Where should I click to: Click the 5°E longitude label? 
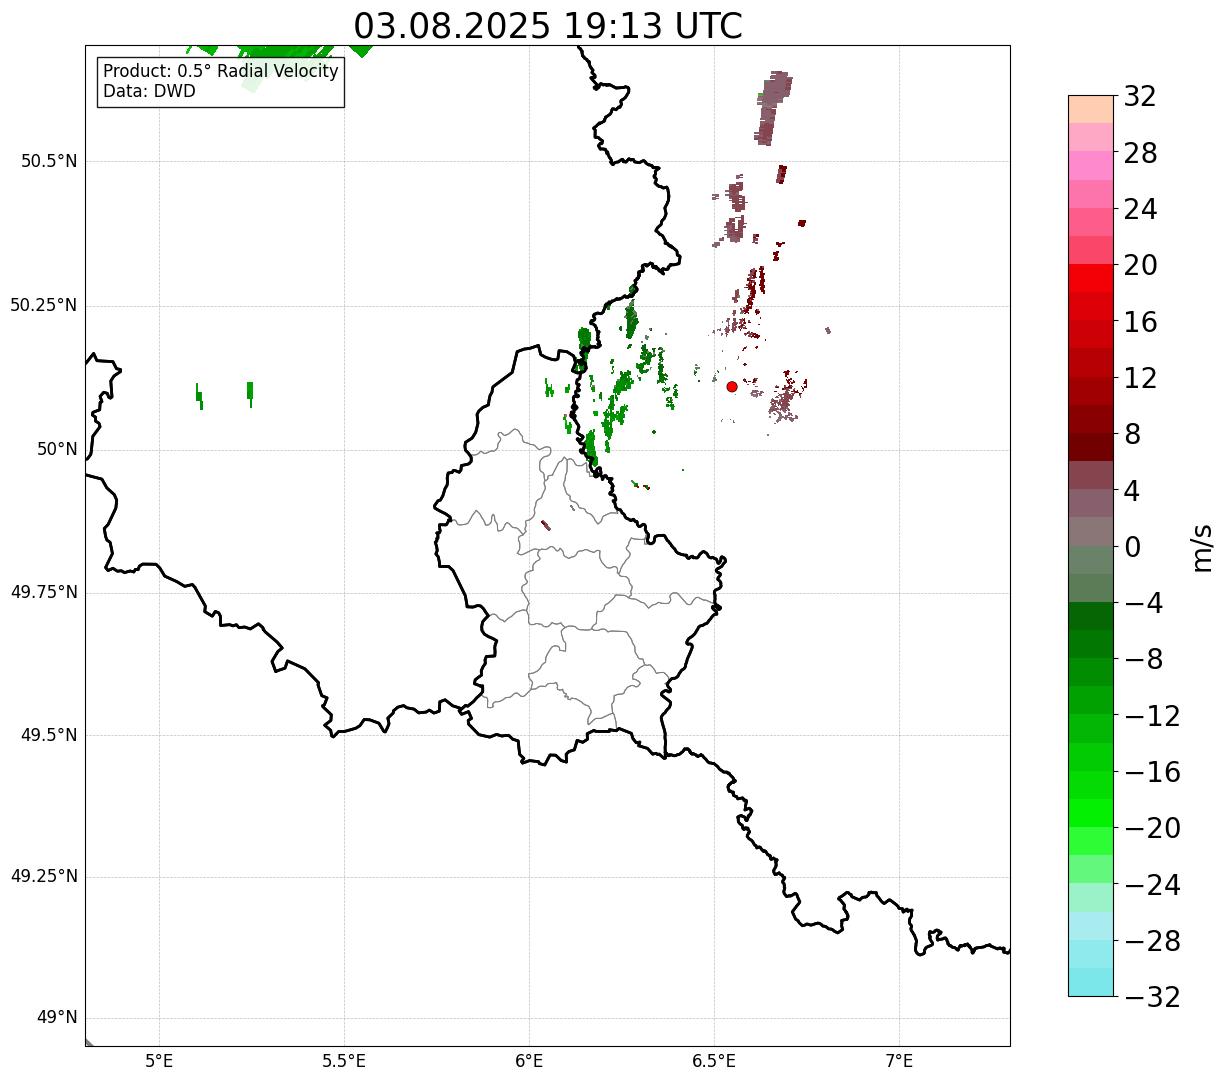159,1061
